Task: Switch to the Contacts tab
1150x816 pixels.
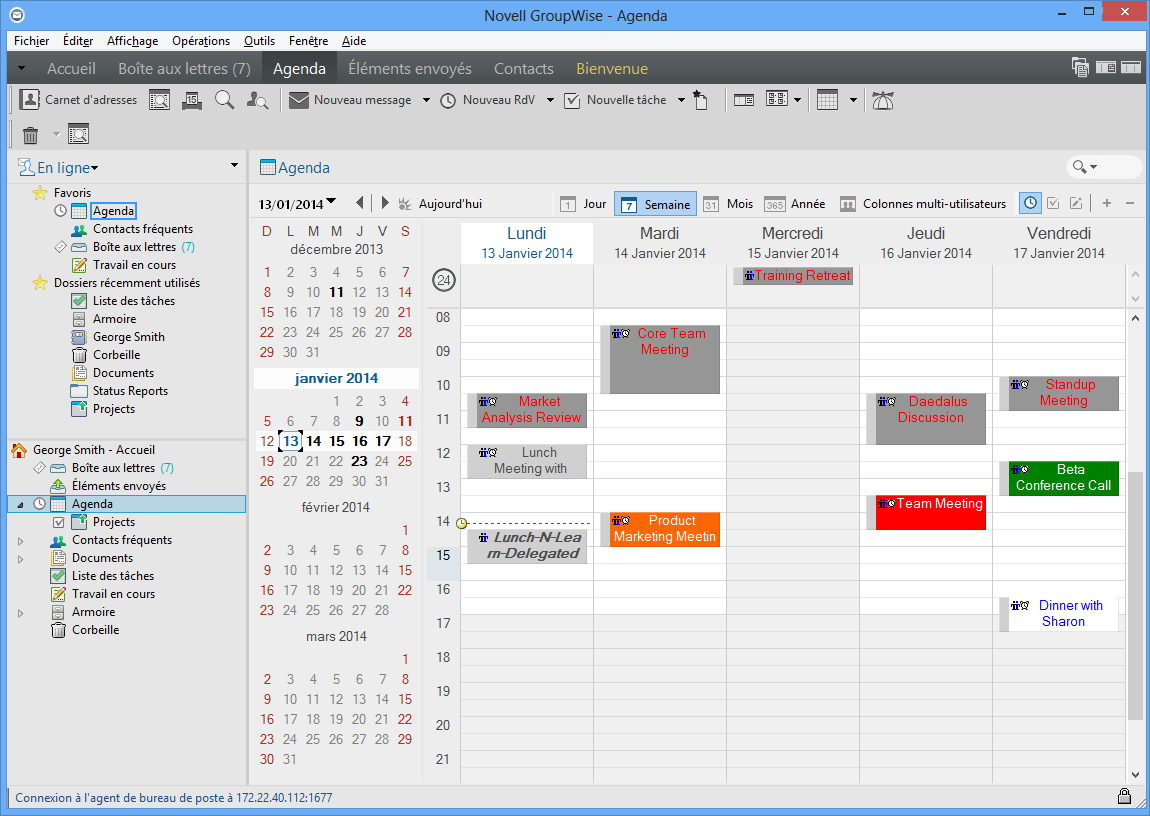Action: point(523,68)
